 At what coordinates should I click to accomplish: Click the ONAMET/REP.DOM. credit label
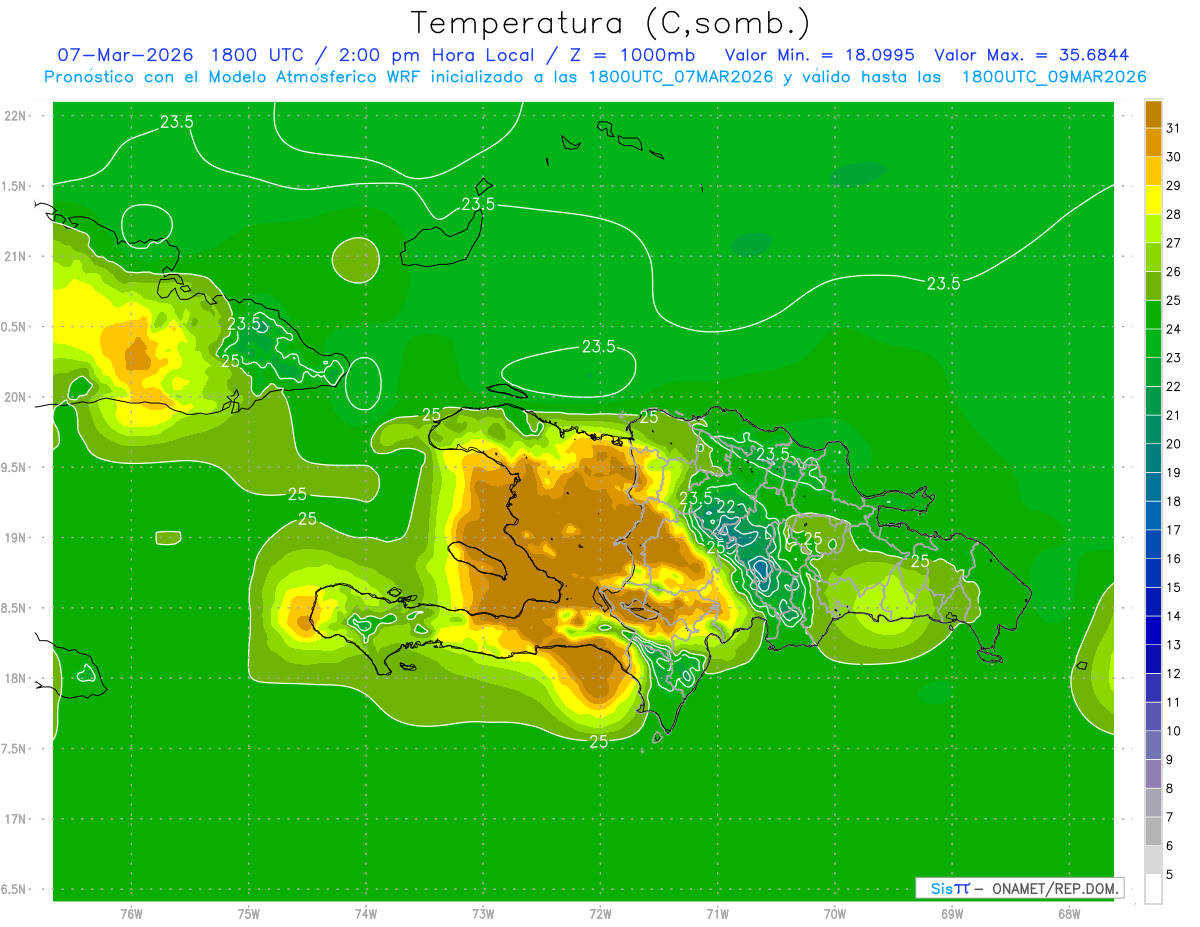pyautogui.click(x=1057, y=888)
